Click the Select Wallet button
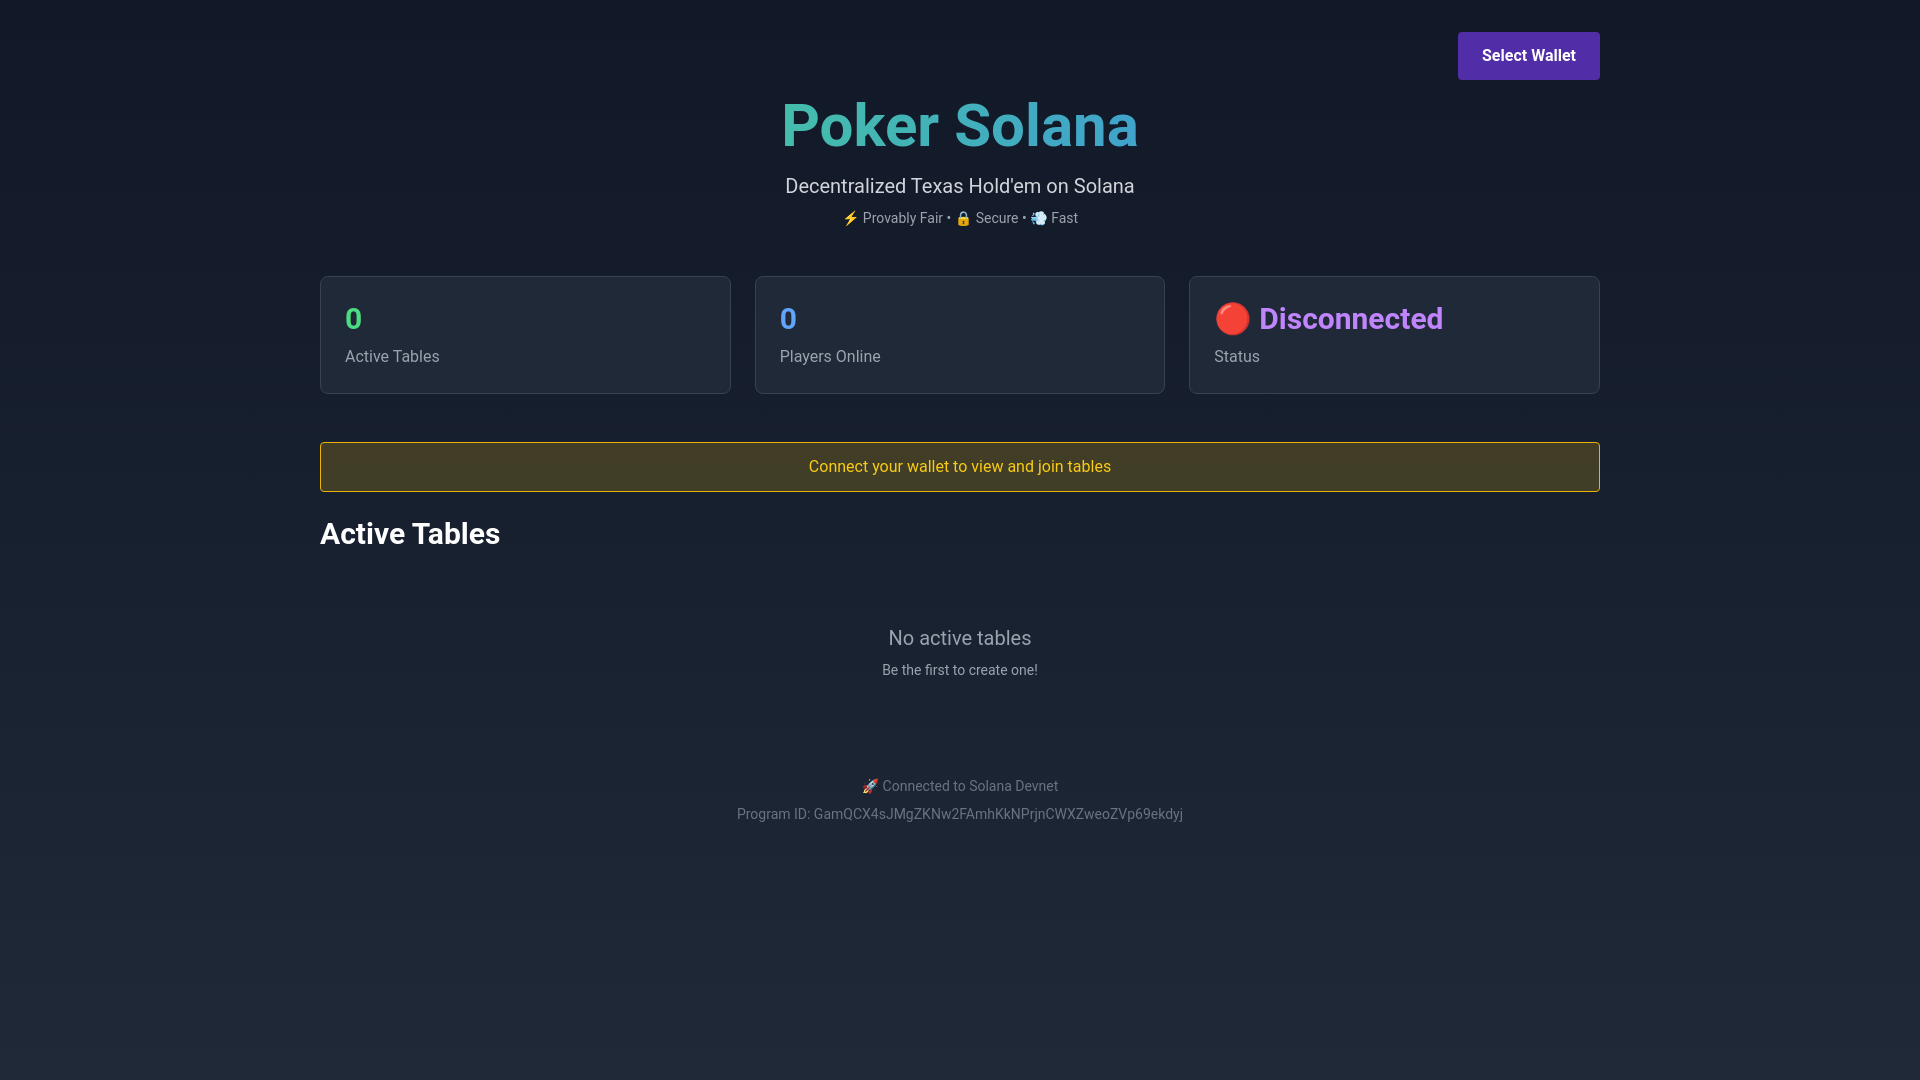Image resolution: width=1920 pixels, height=1080 pixels. [x=1528, y=56]
